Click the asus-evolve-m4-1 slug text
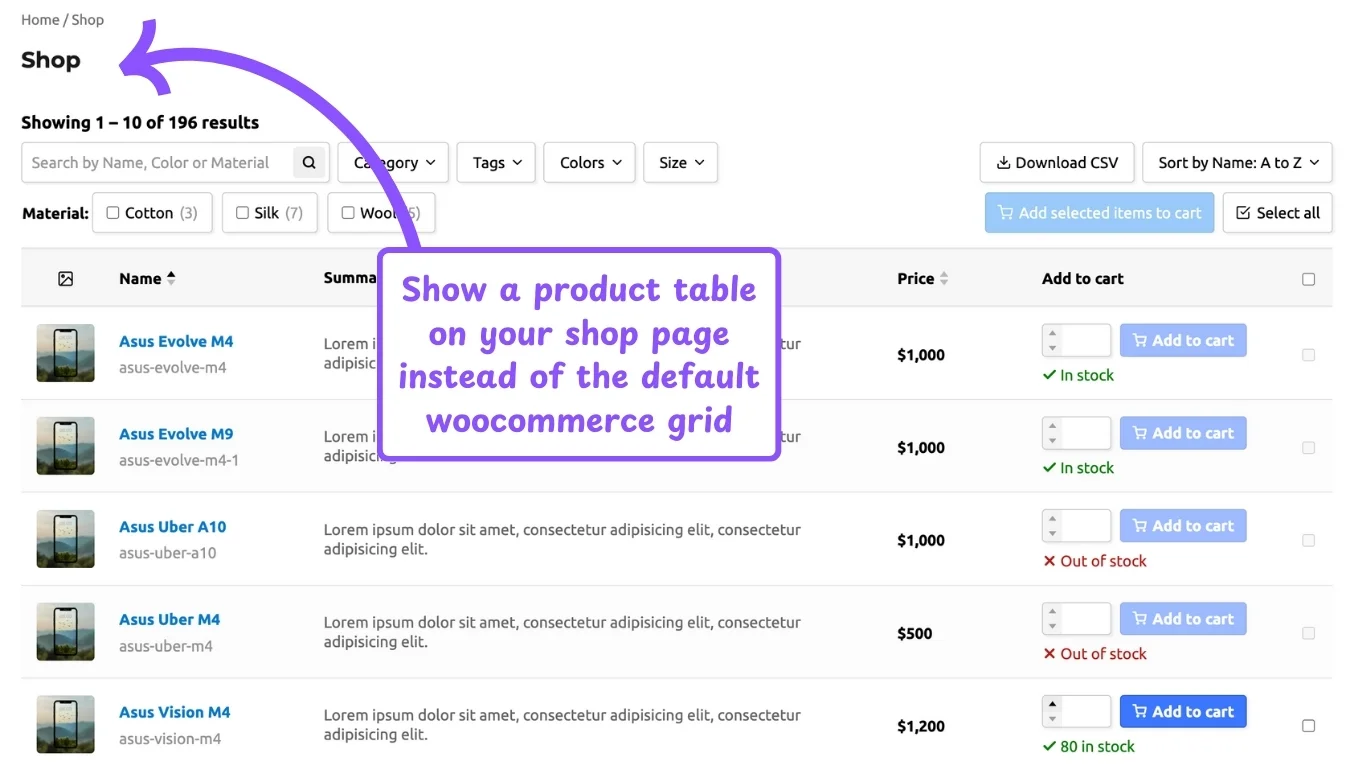Screen dimensions: 1350x765 click(179, 460)
